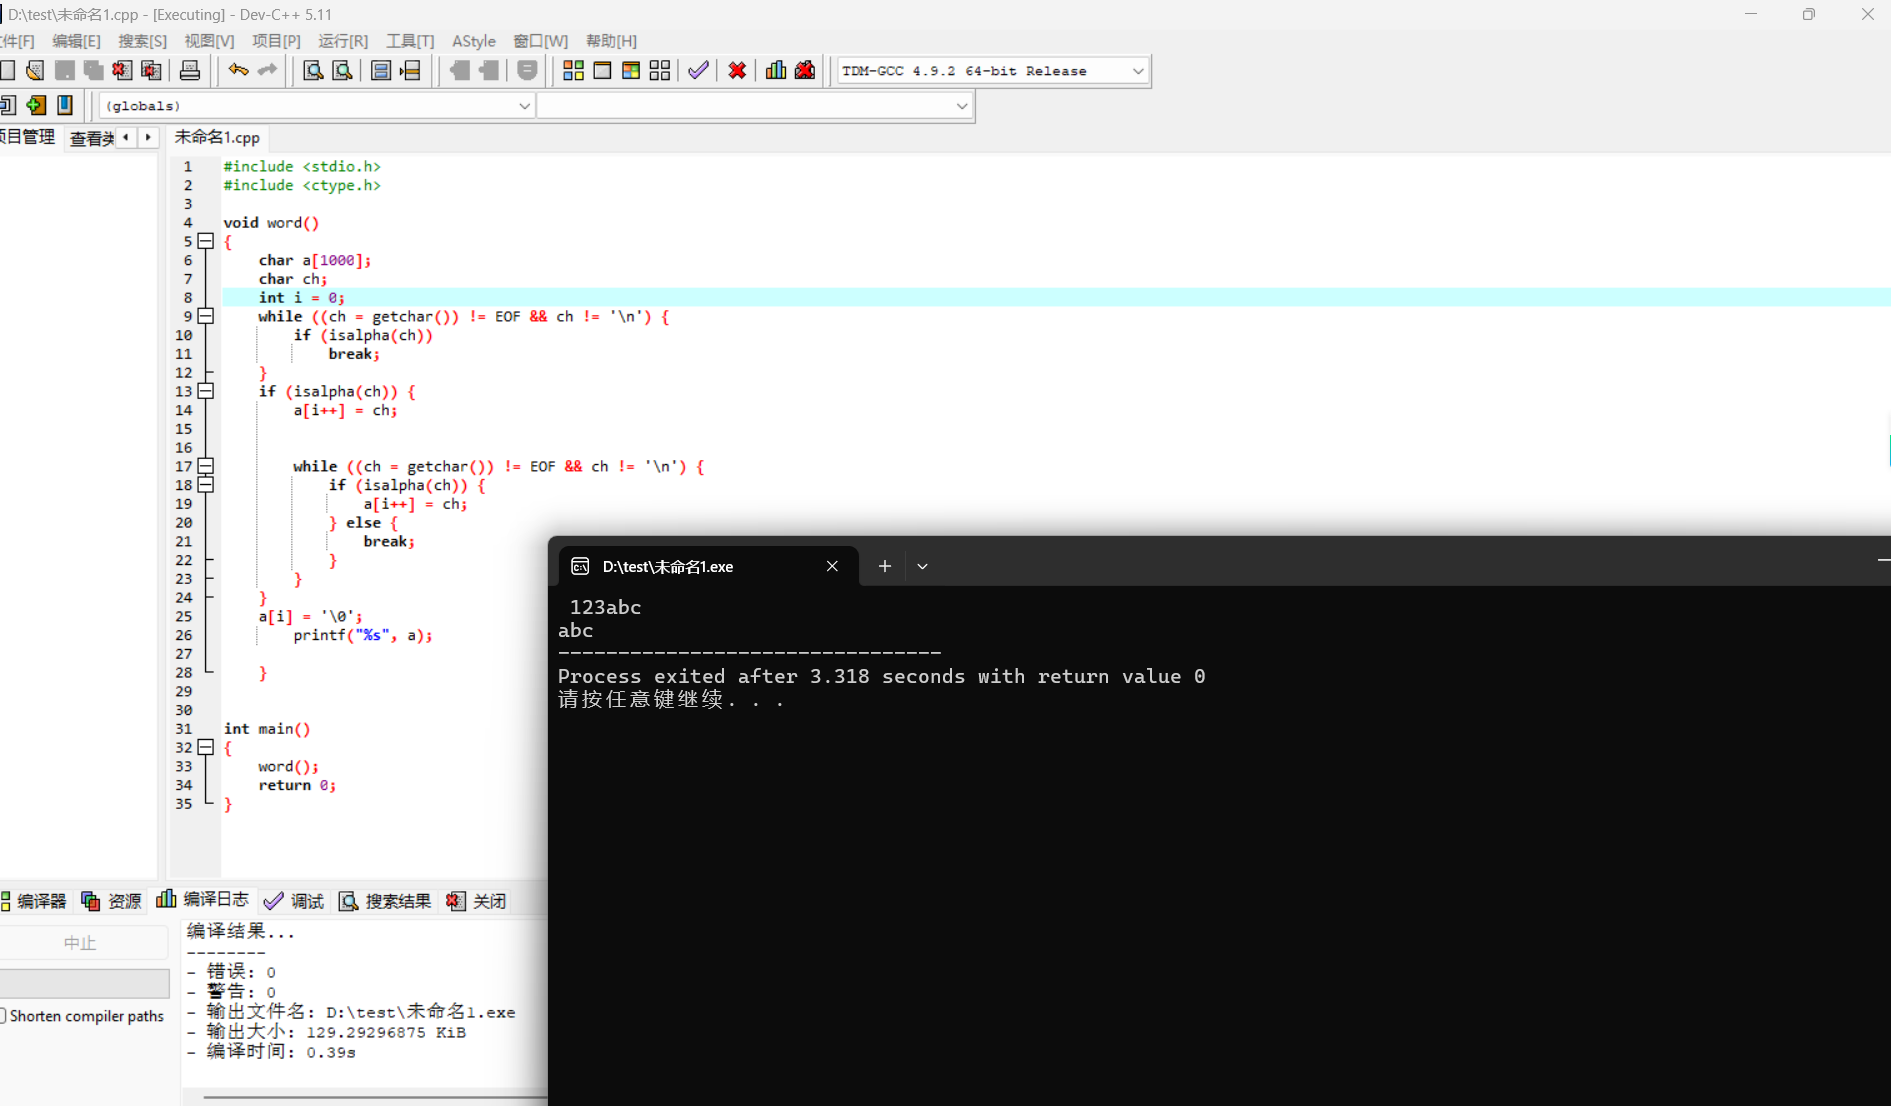
Task: Click the toolbar icon left of the gray arrows
Action: click(x=410, y=70)
